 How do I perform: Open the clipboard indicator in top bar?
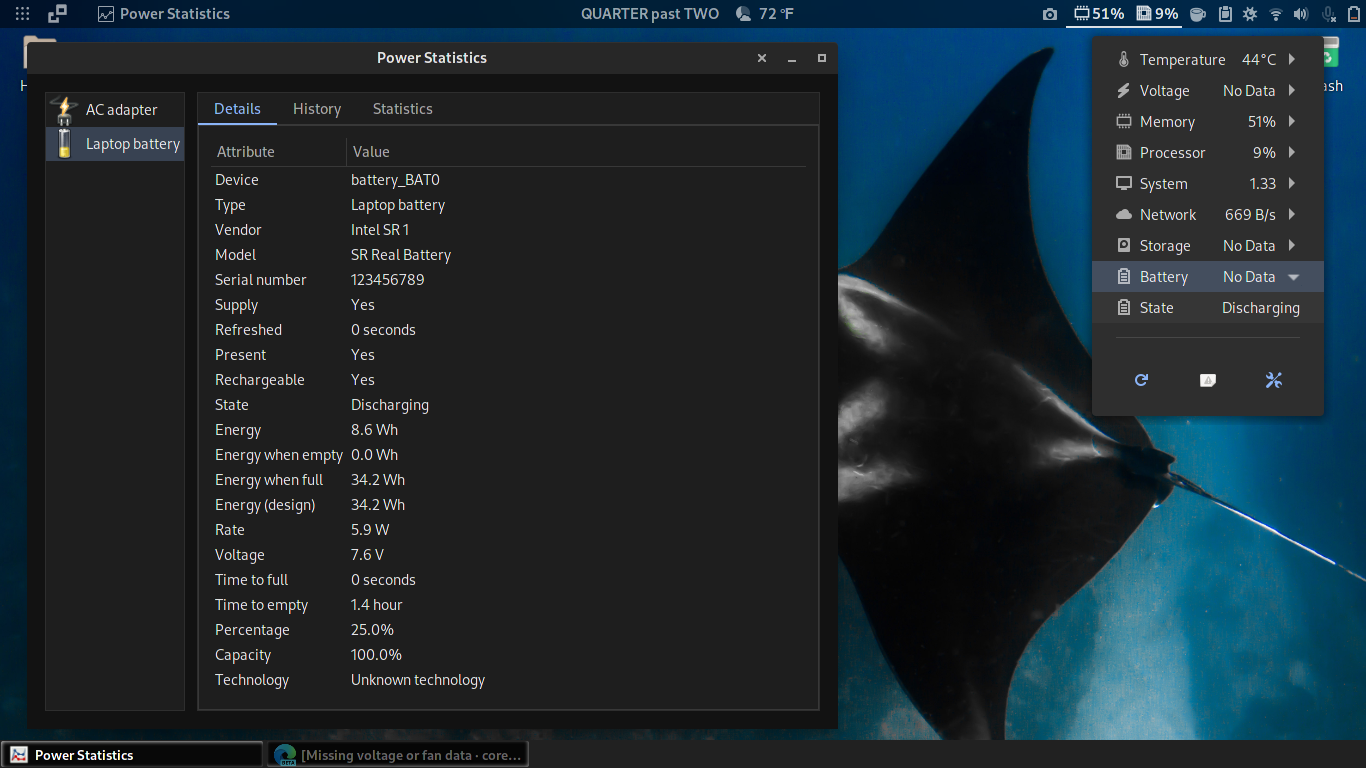pos(1224,14)
